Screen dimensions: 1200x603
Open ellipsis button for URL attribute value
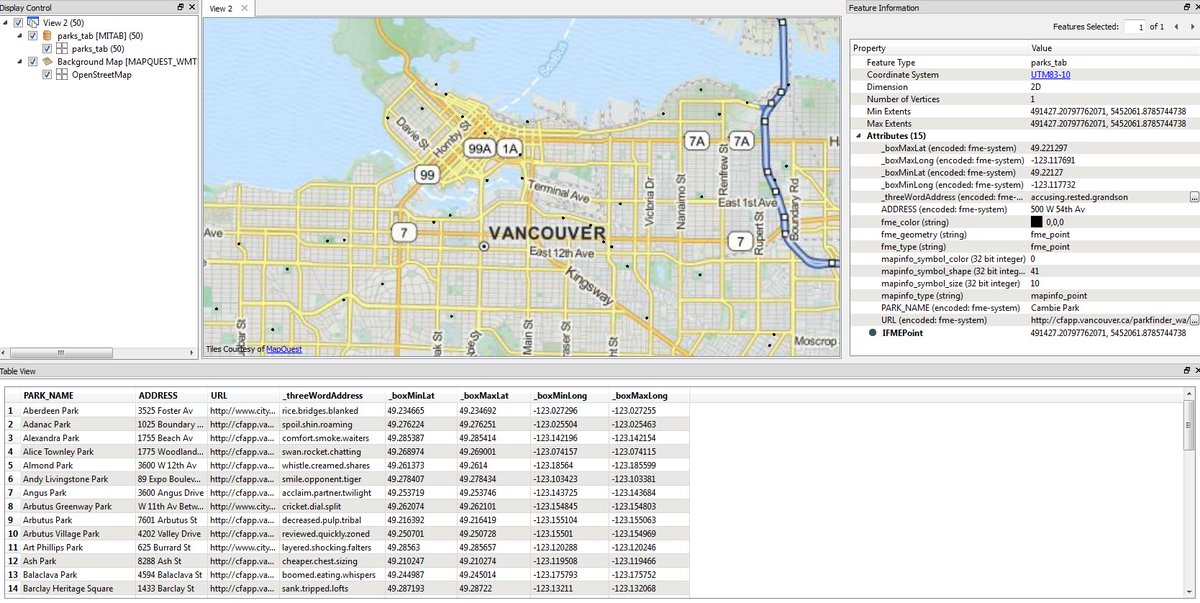click(1193, 320)
